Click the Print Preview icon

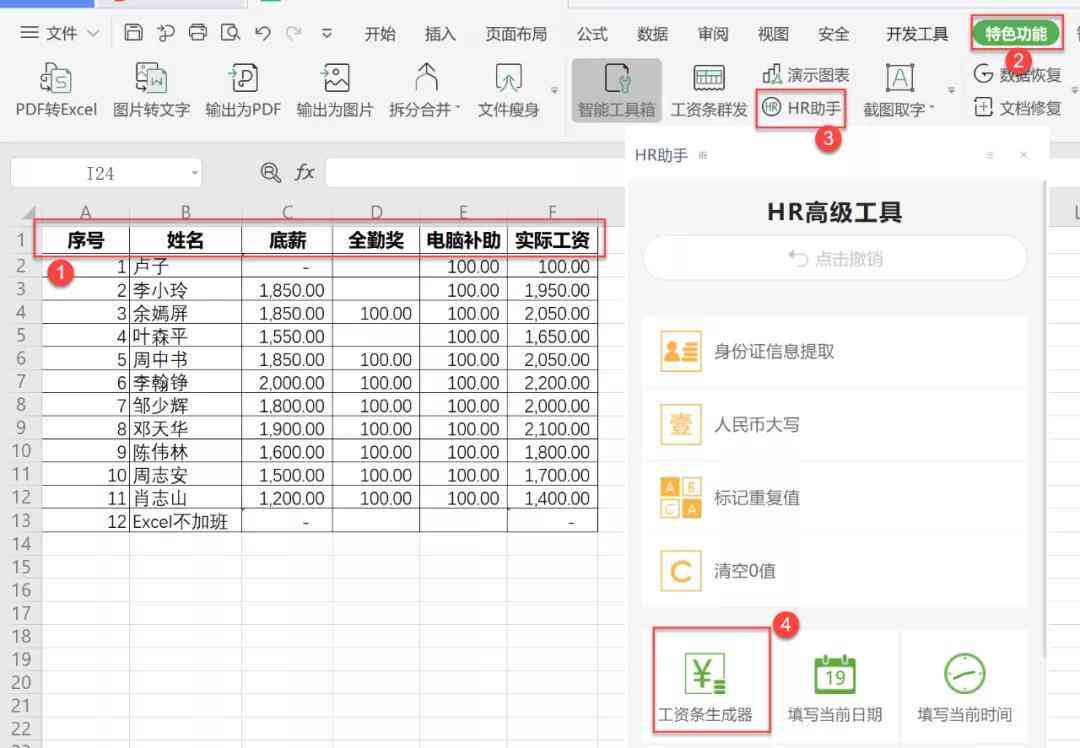click(x=230, y=32)
